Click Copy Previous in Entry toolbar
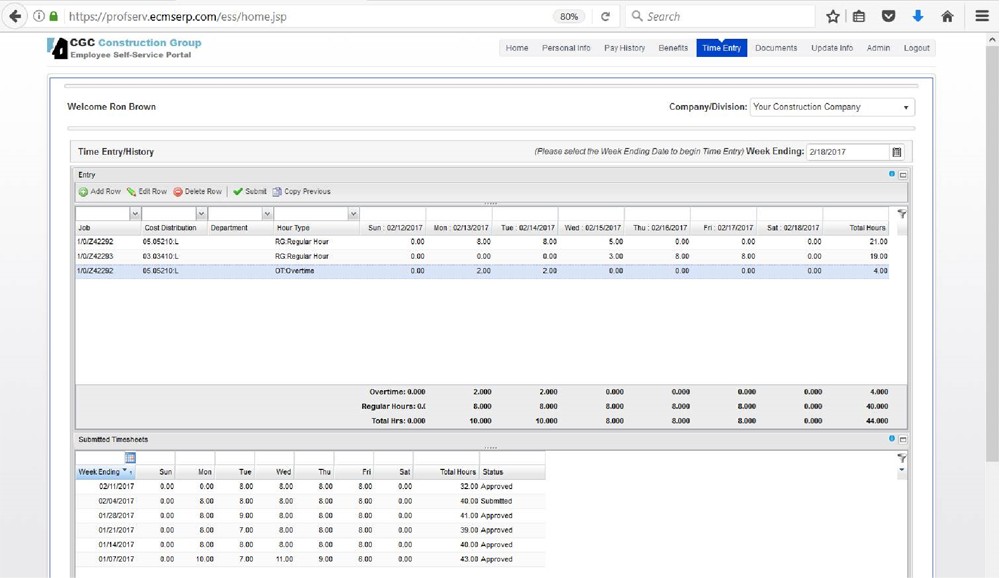Screen dimensions: 1000x578 [301, 192]
